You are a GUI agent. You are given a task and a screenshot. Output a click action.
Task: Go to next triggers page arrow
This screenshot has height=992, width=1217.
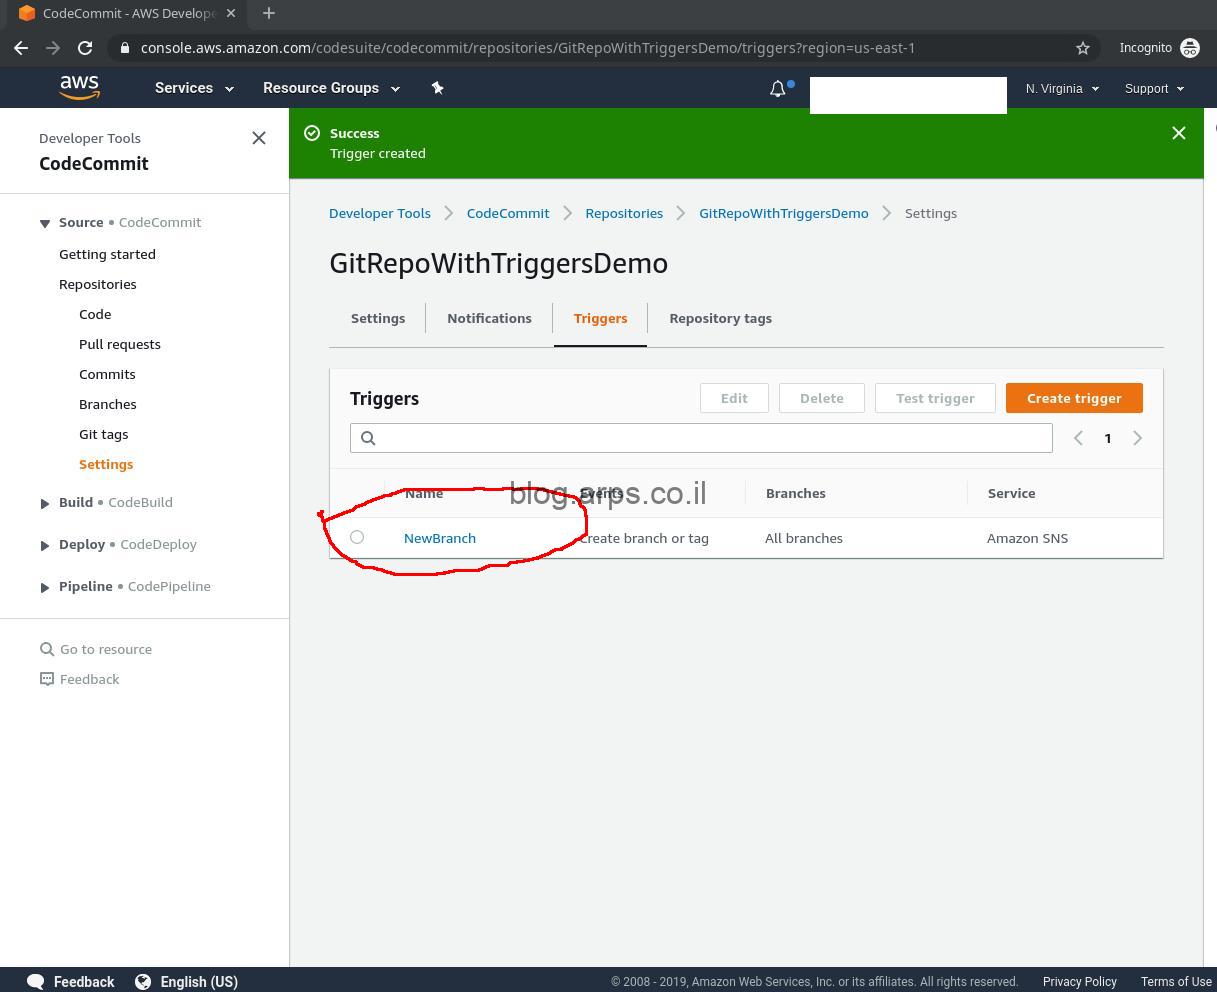pos(1137,438)
